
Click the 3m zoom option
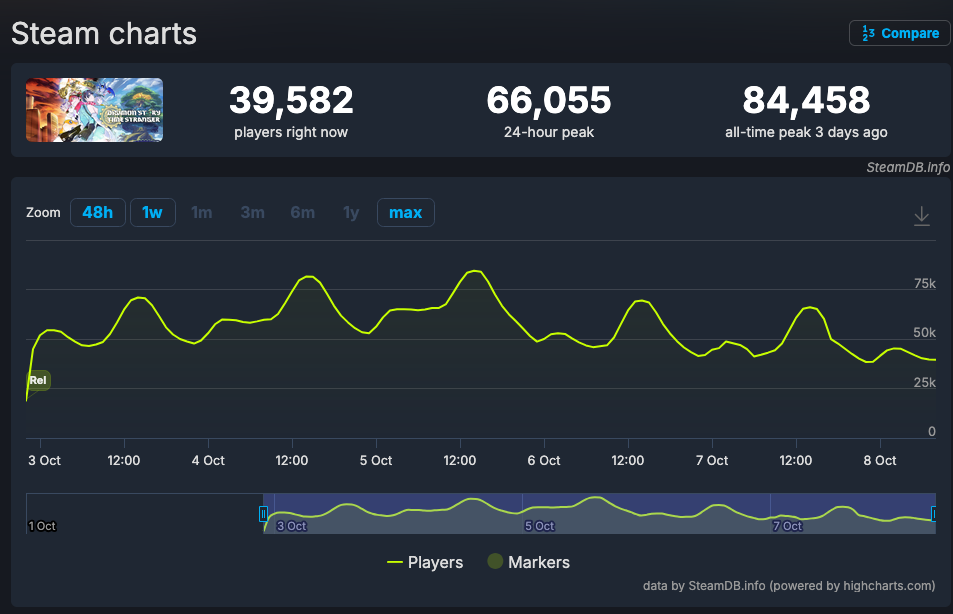coord(252,212)
